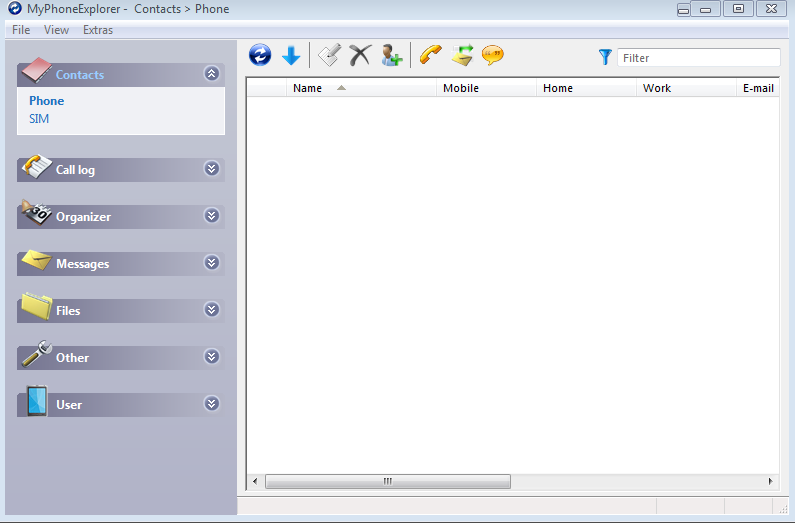795x523 pixels.
Task: Click the scrollbar right arrow
Action: (x=771, y=481)
